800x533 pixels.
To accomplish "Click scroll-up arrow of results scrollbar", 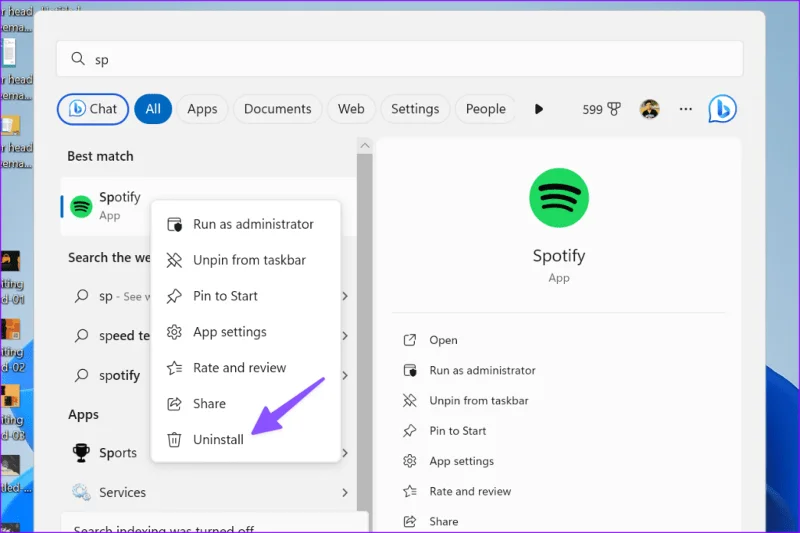I will [365, 146].
